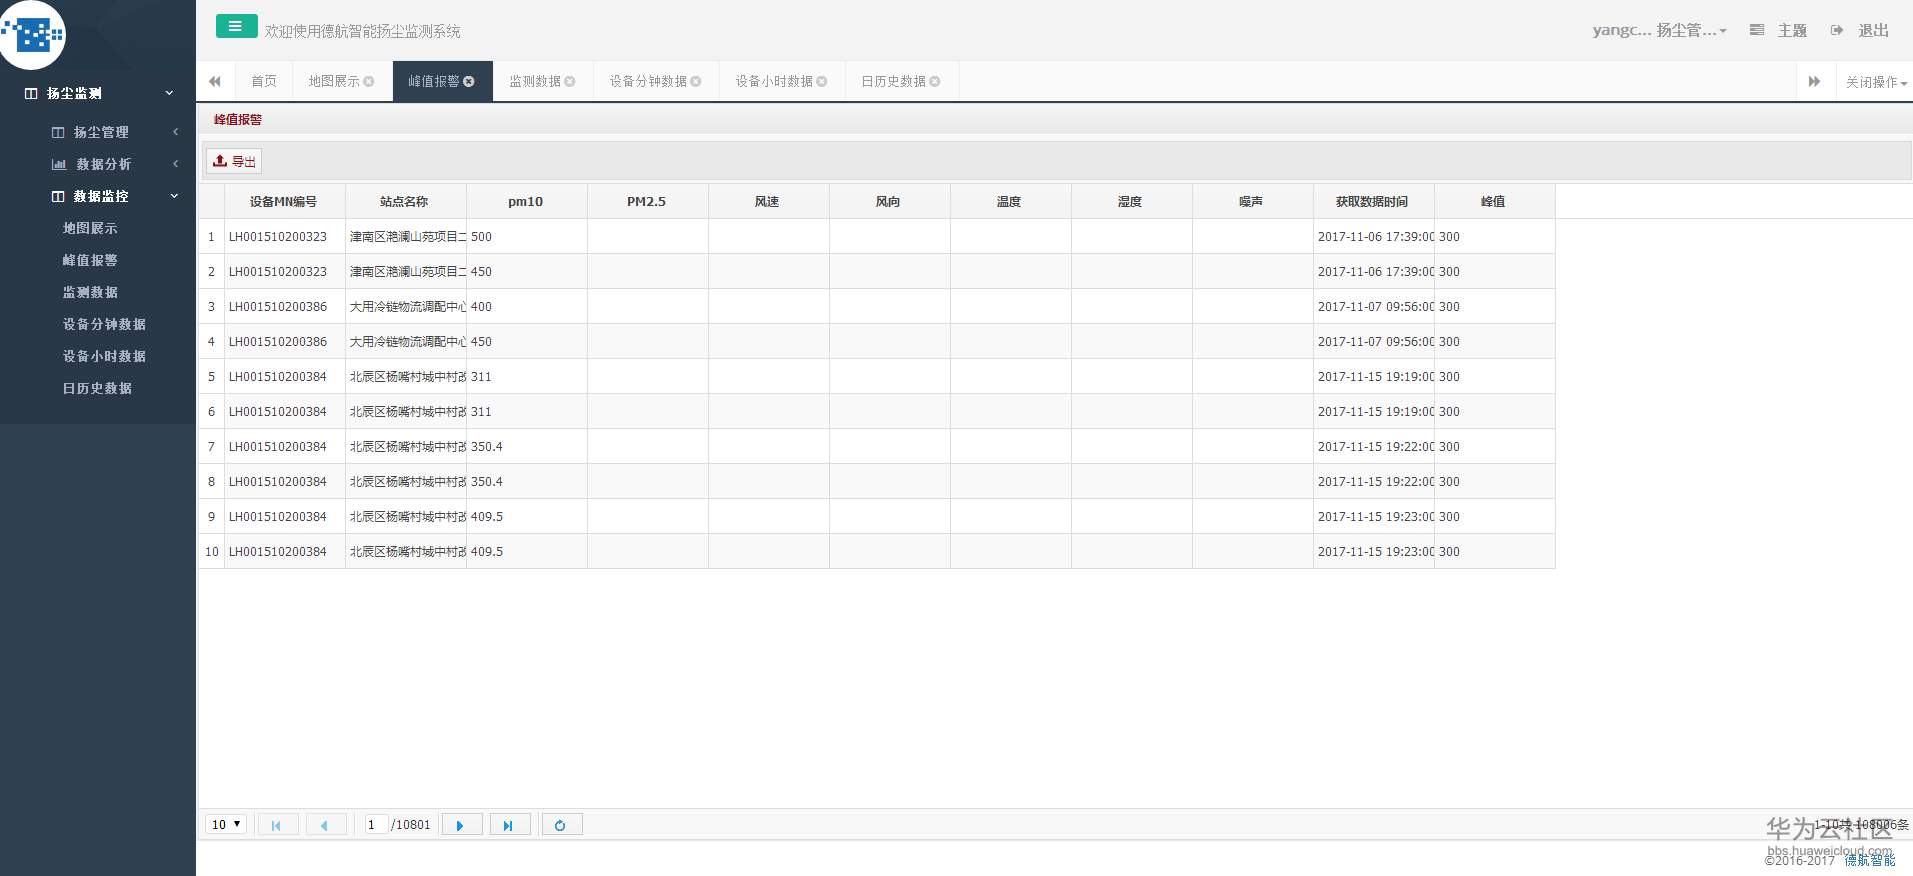Click the page number input field
This screenshot has height=876, width=1913.
[376, 825]
